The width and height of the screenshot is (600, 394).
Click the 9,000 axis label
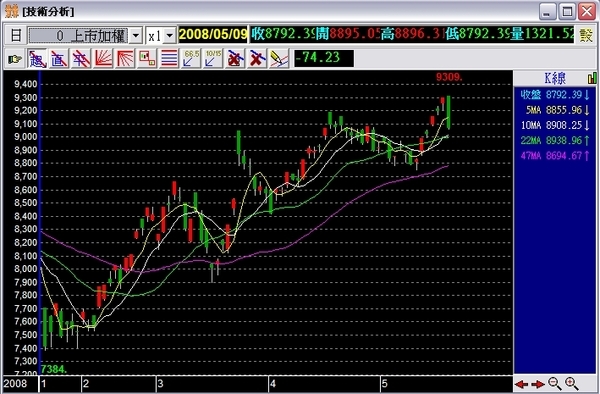tap(25, 137)
